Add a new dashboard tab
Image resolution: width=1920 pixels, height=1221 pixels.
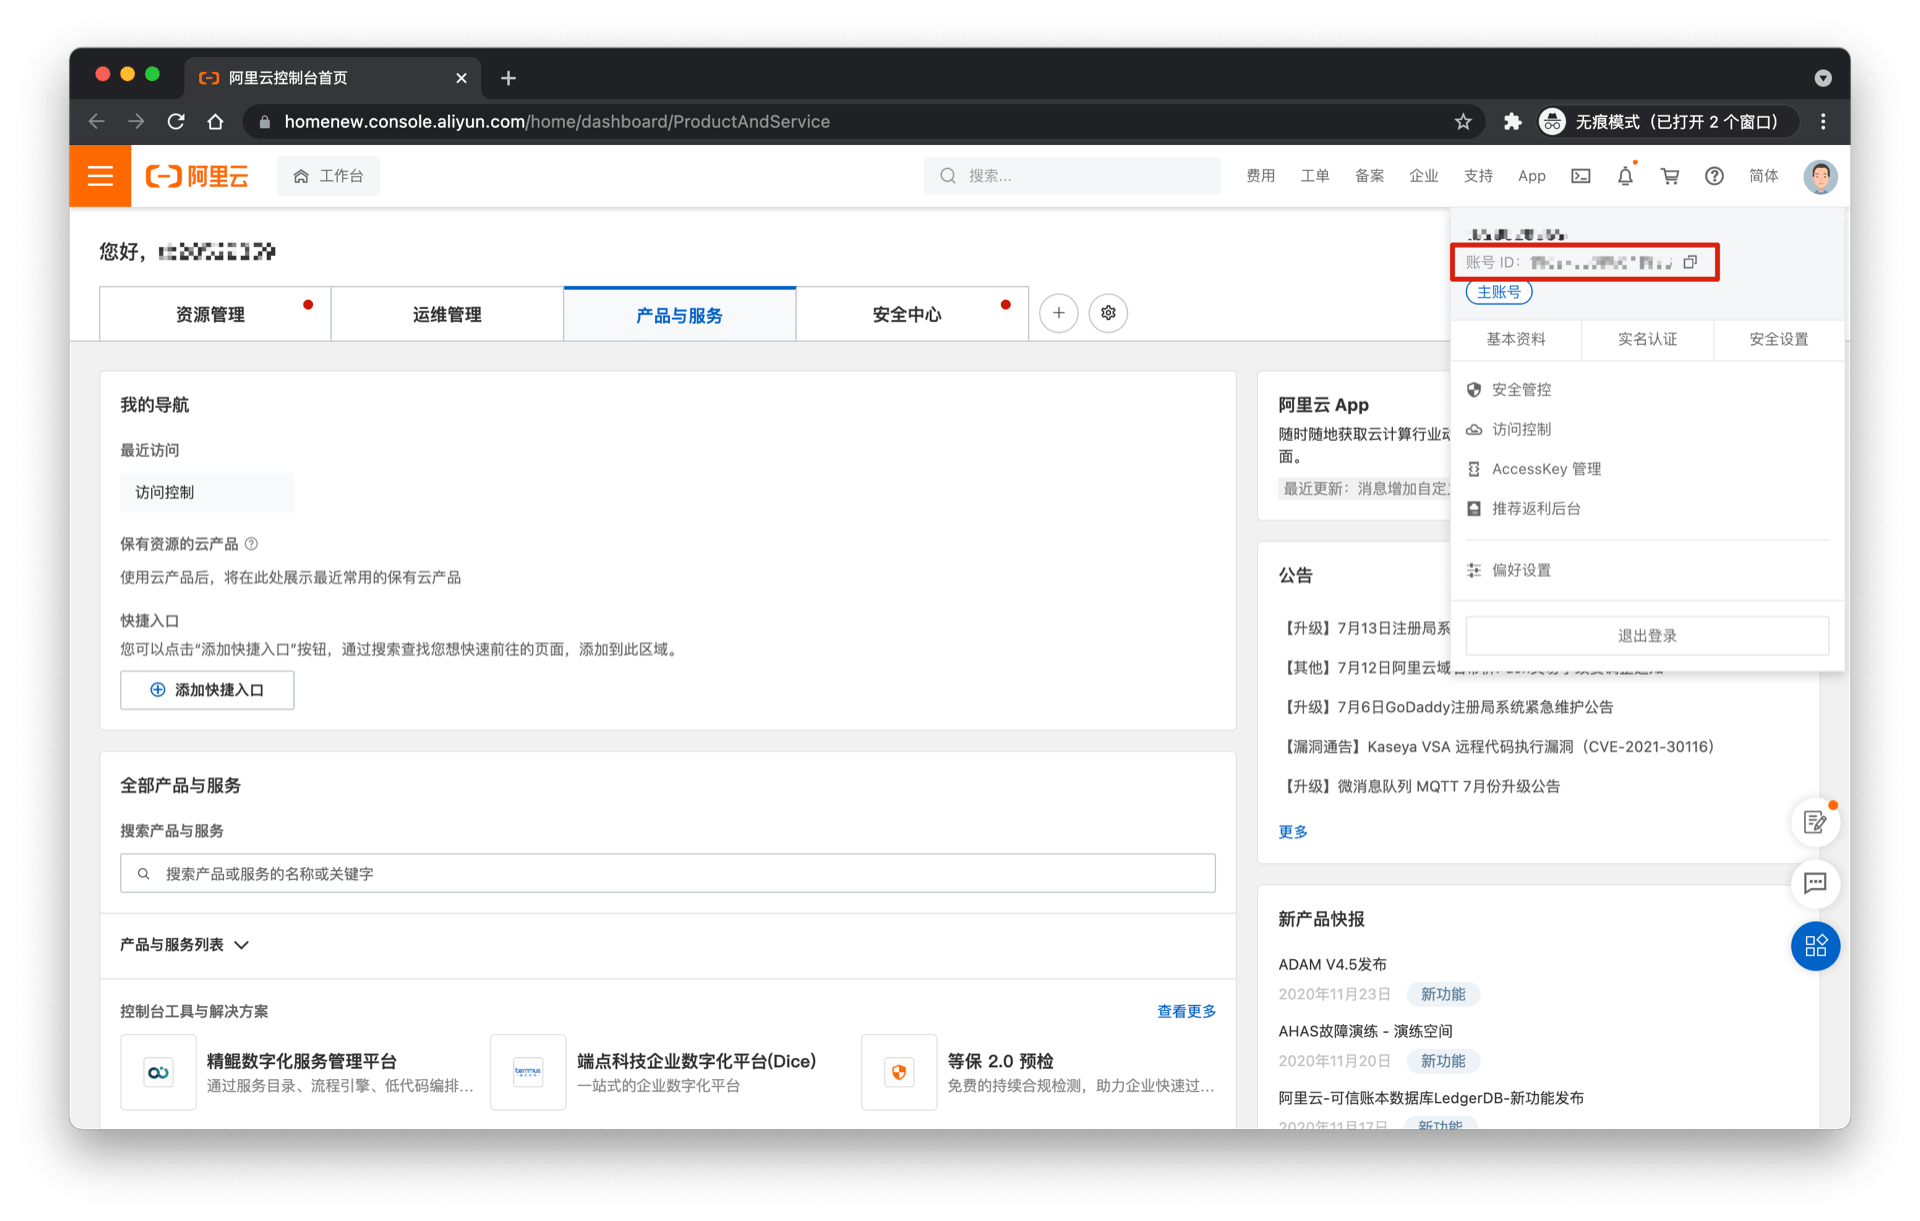pos(1058,313)
